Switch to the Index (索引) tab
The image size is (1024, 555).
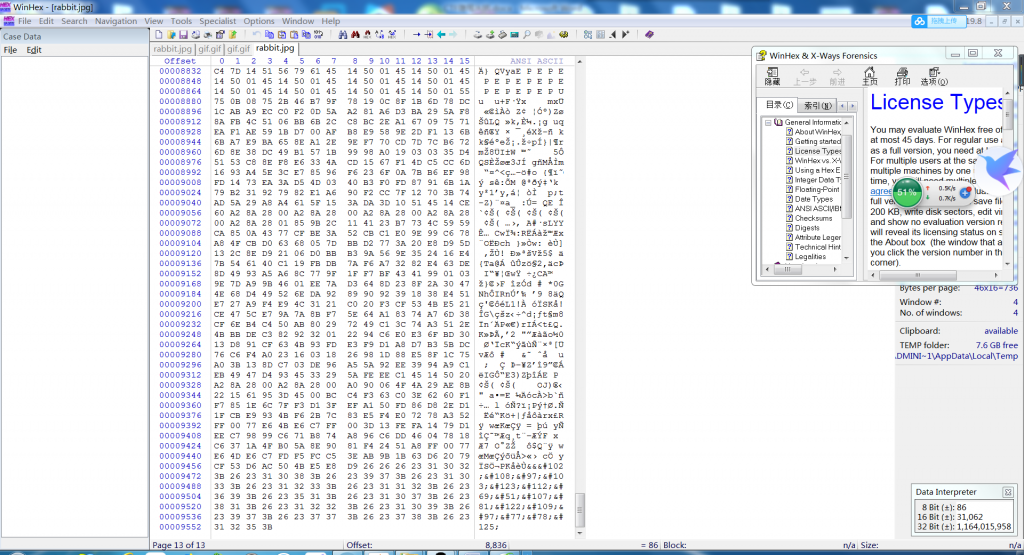click(x=817, y=105)
